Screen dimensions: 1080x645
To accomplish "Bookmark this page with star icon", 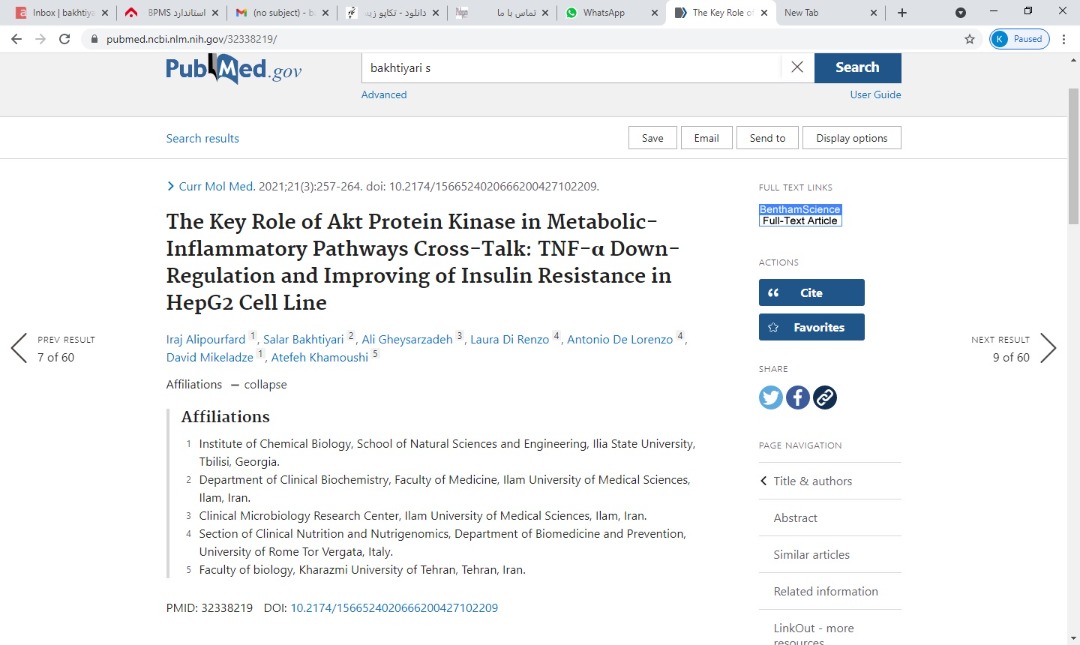I will [969, 39].
